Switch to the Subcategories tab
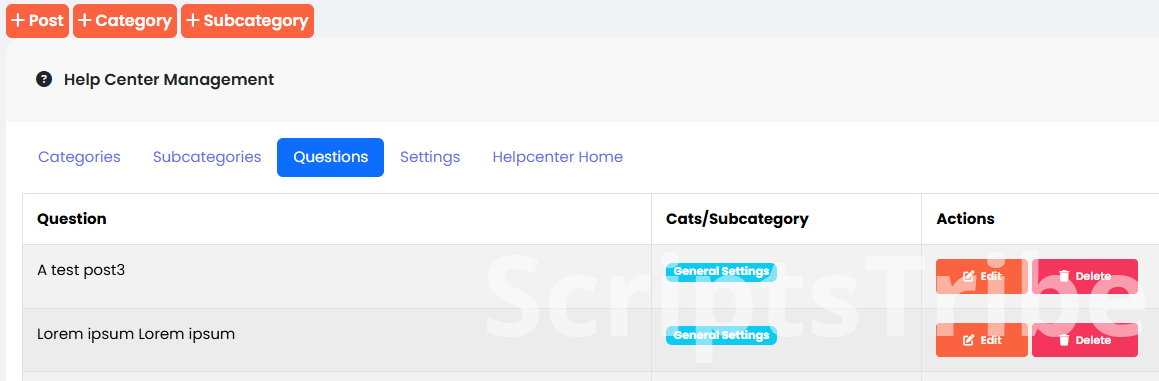This screenshot has height=381, width=1159. point(207,157)
